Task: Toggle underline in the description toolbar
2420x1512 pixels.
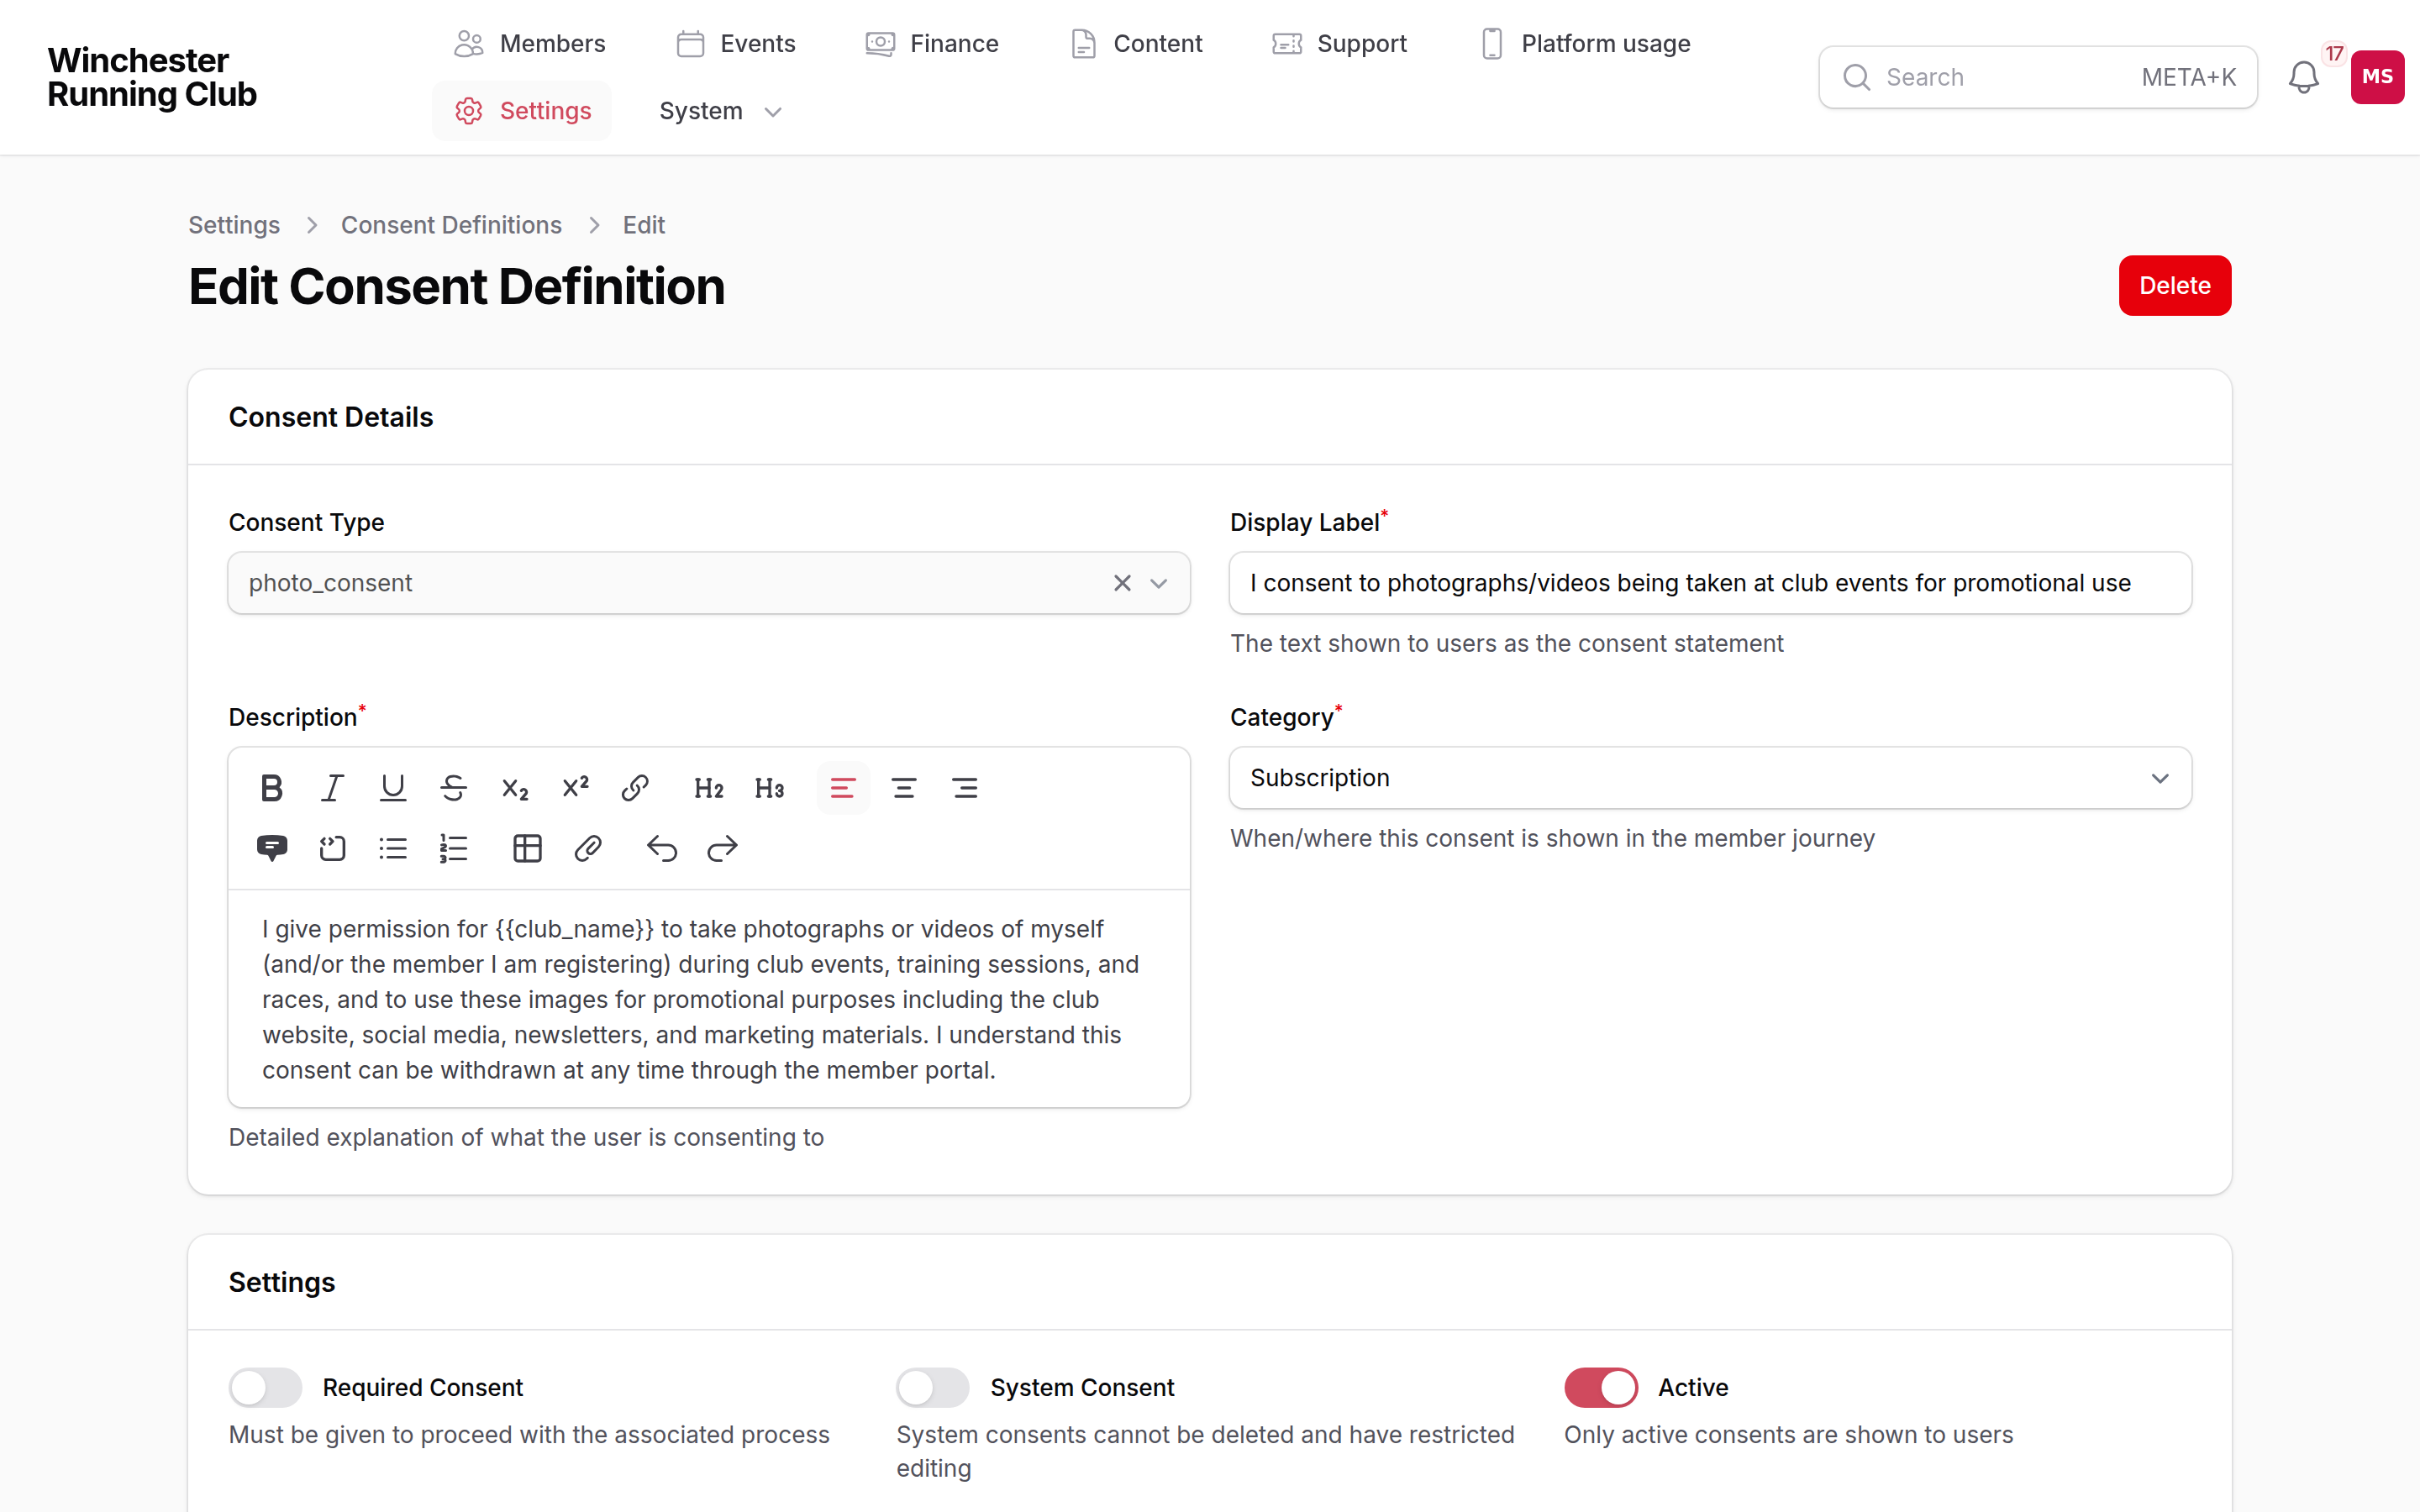Action: click(x=393, y=788)
